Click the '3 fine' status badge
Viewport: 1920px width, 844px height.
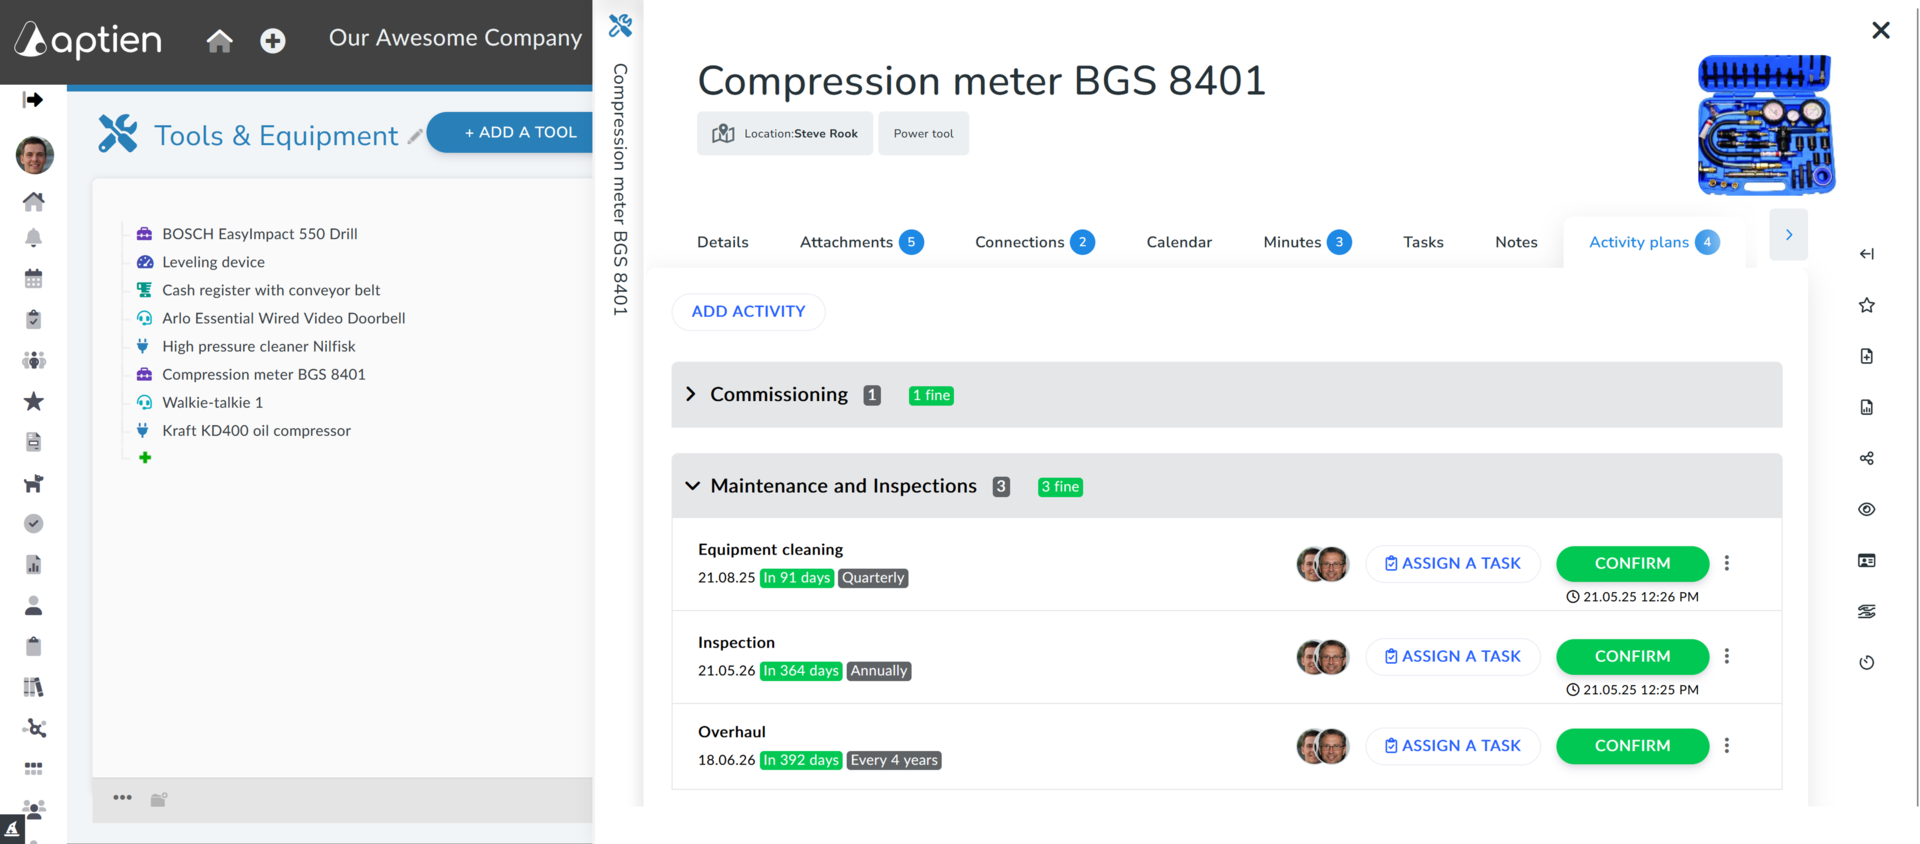pos(1060,487)
